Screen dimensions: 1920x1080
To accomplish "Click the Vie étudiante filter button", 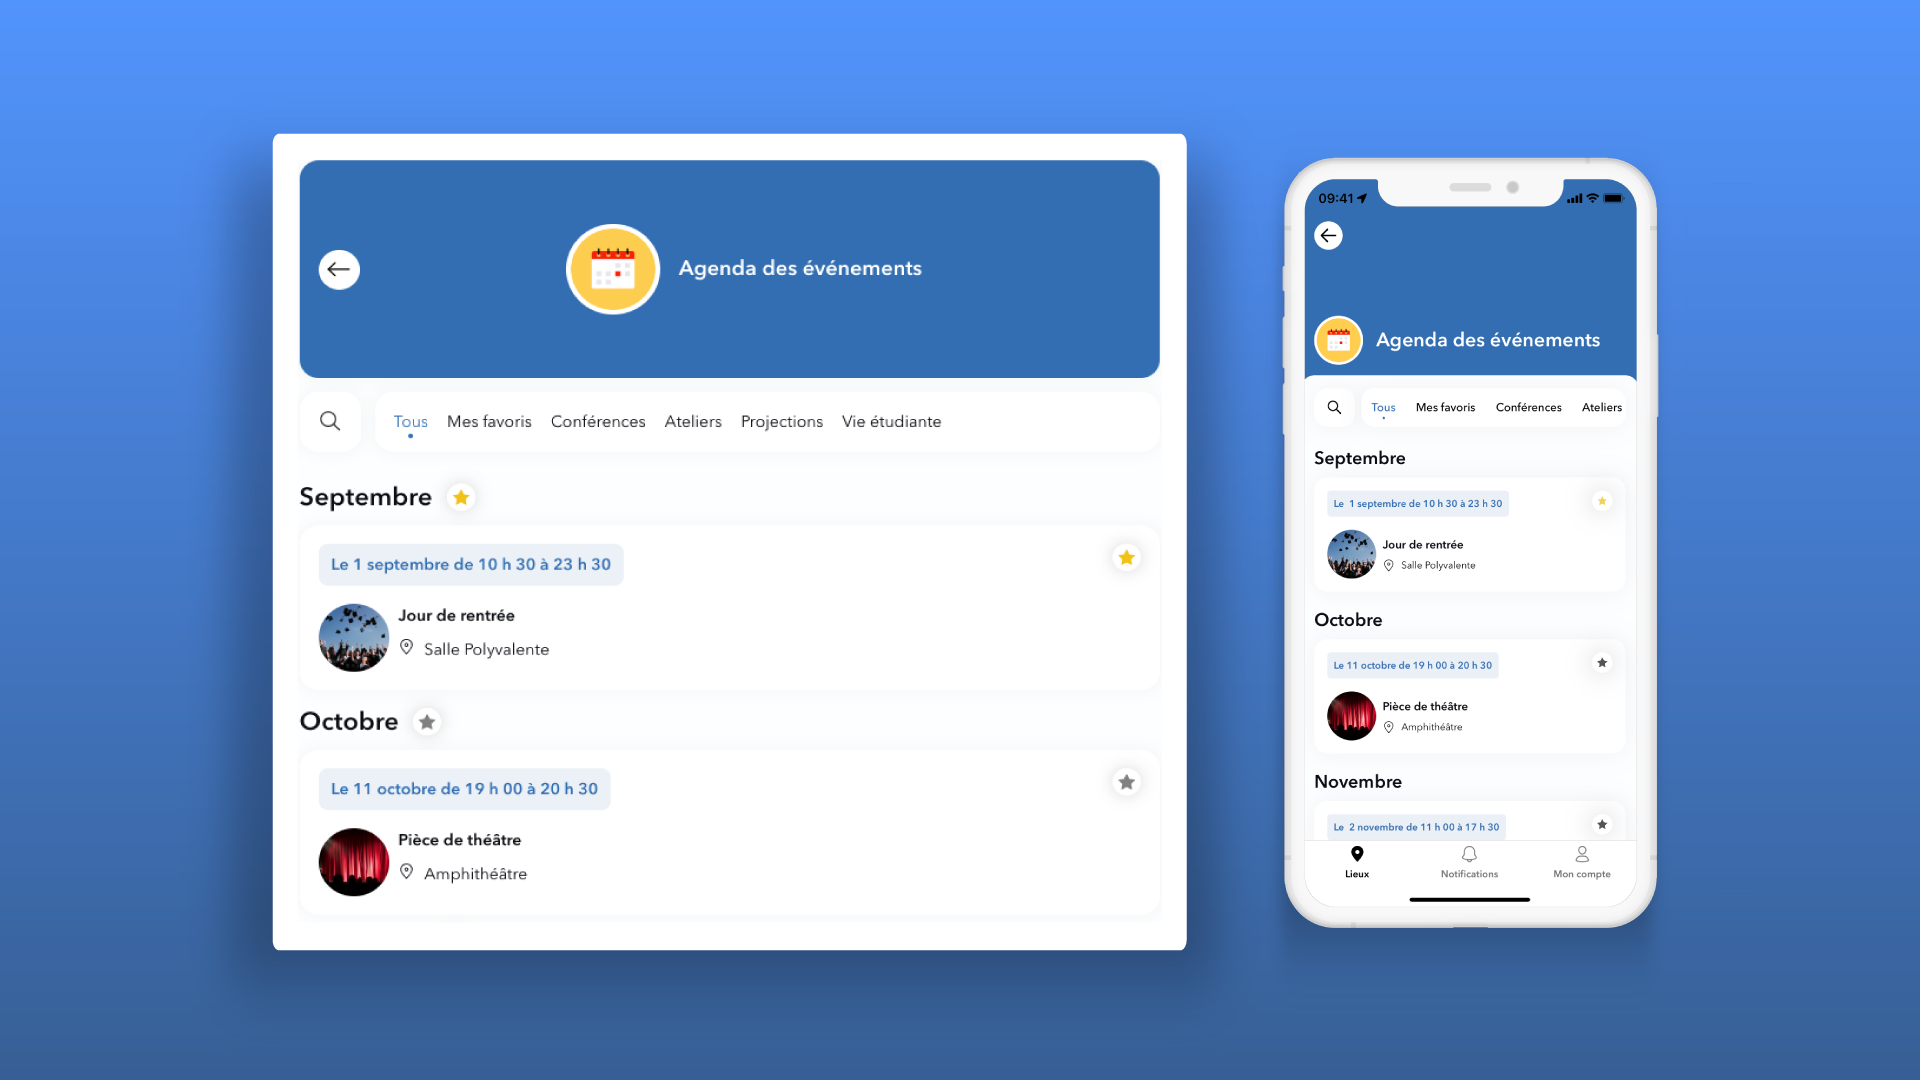I will [891, 421].
